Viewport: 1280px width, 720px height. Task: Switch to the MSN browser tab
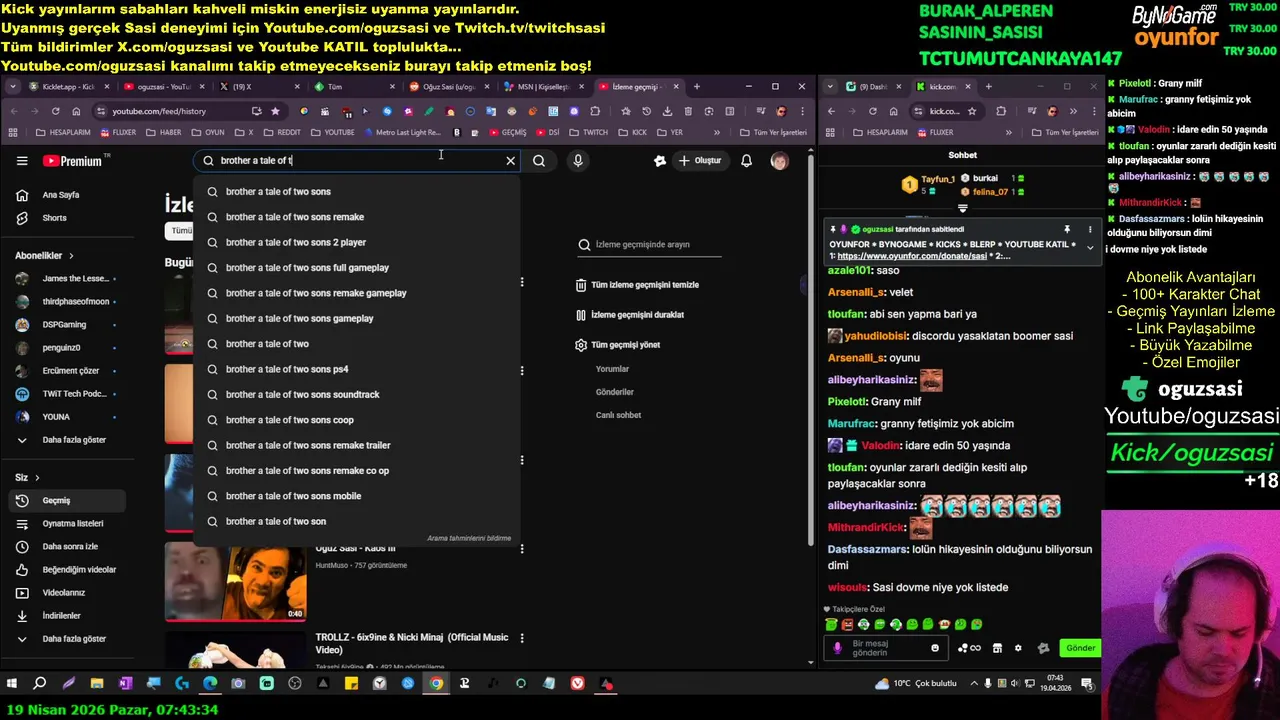[x=540, y=87]
